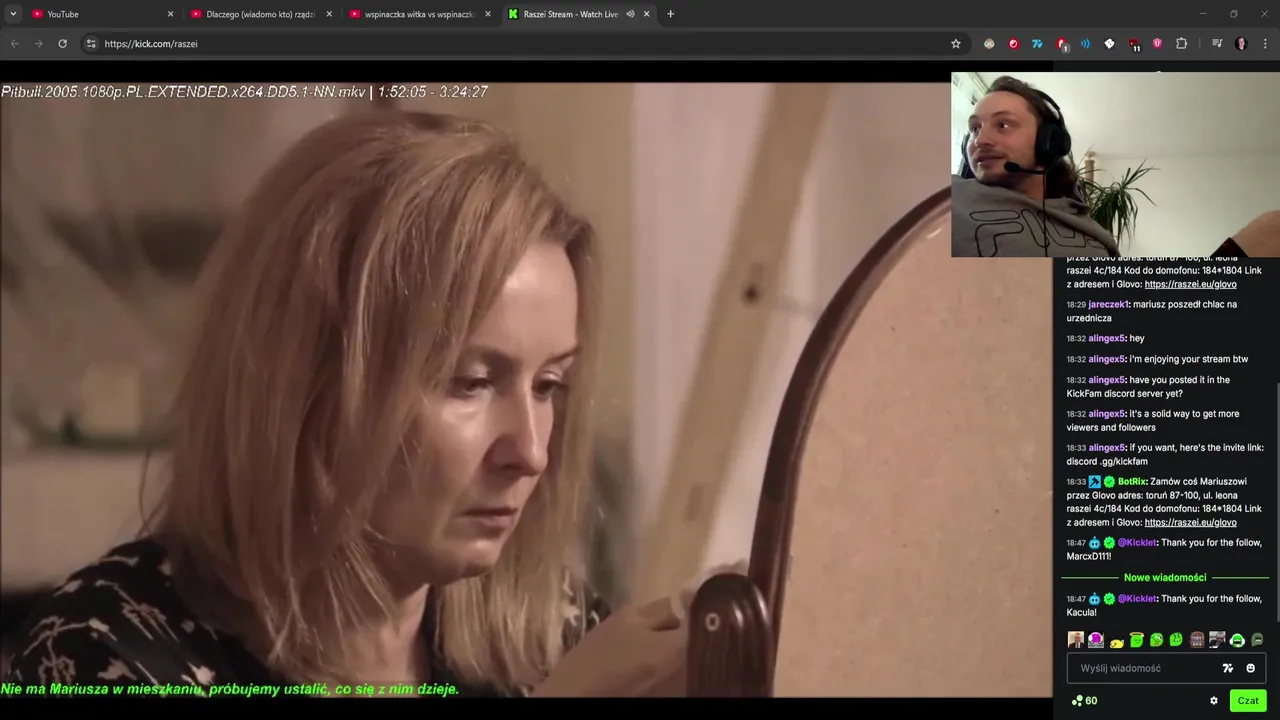Close the 'wspinaczka witka' tab

click(488, 14)
